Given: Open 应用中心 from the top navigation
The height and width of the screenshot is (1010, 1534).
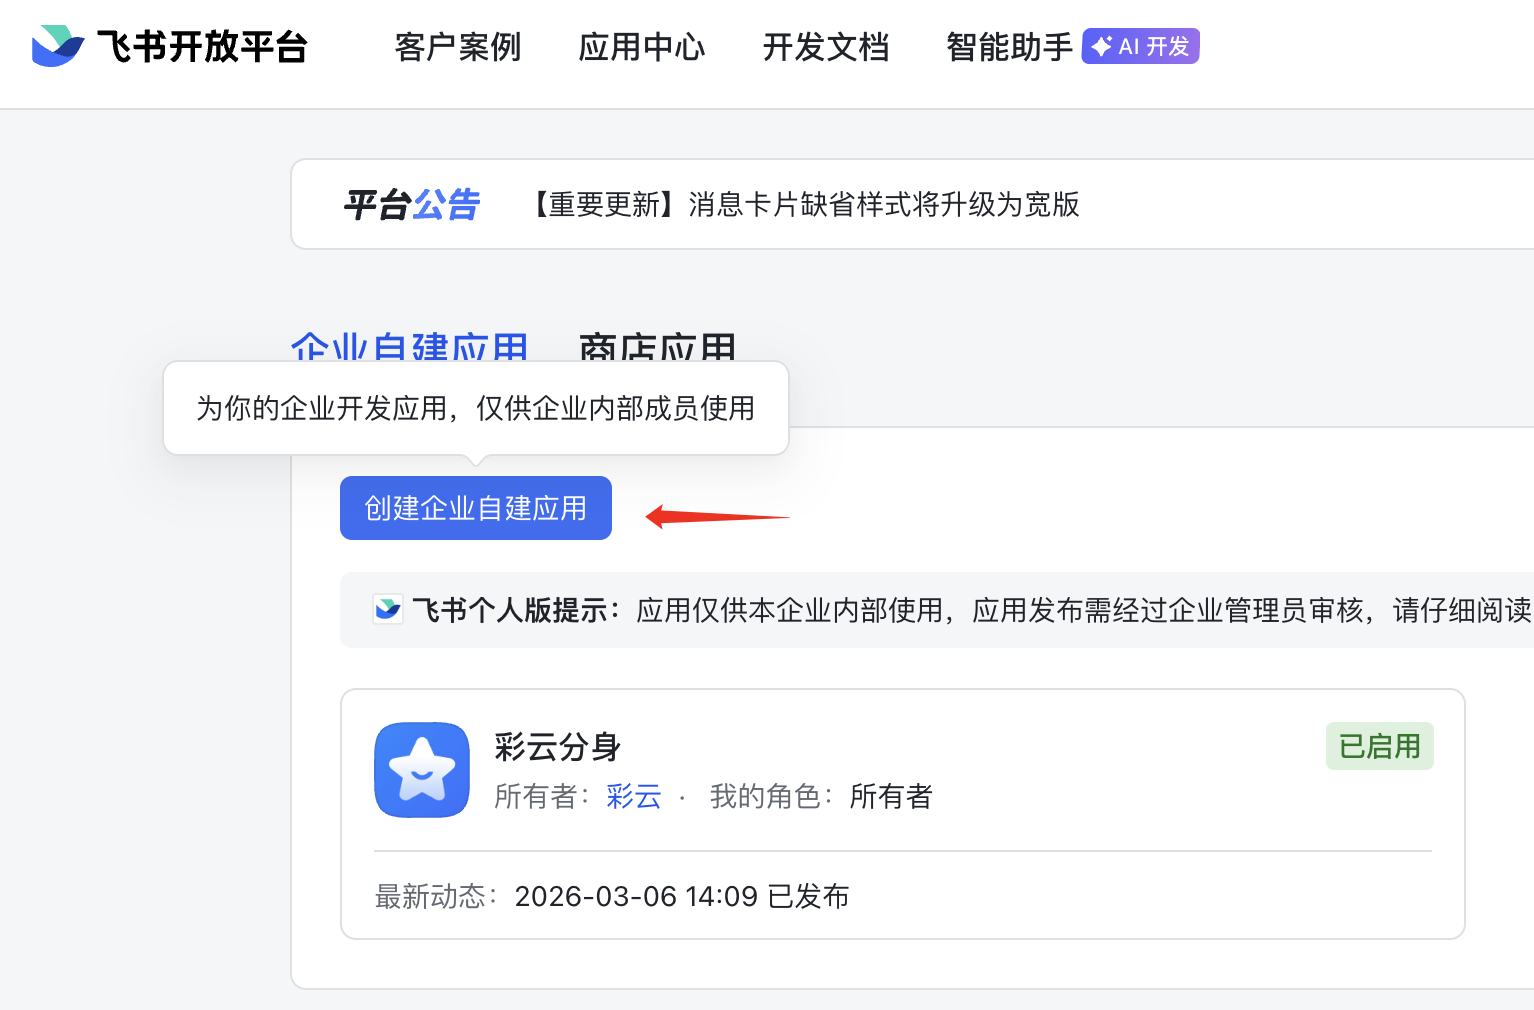Looking at the screenshot, I should (641, 48).
